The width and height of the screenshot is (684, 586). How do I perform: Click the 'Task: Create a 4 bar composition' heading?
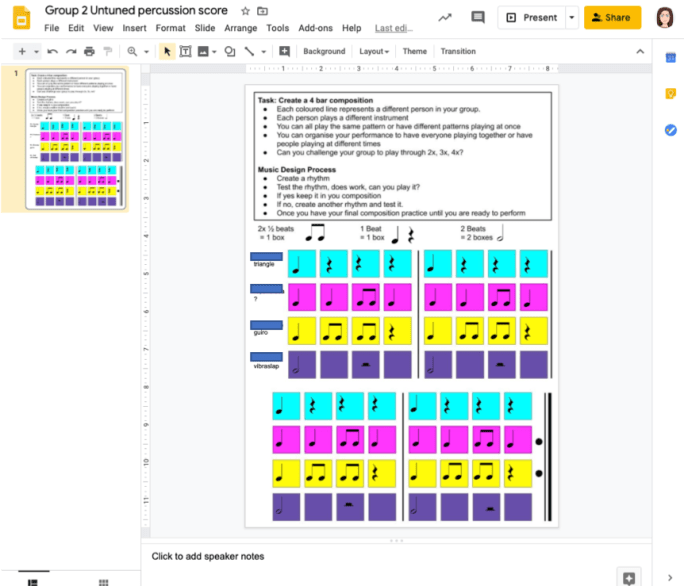315,100
